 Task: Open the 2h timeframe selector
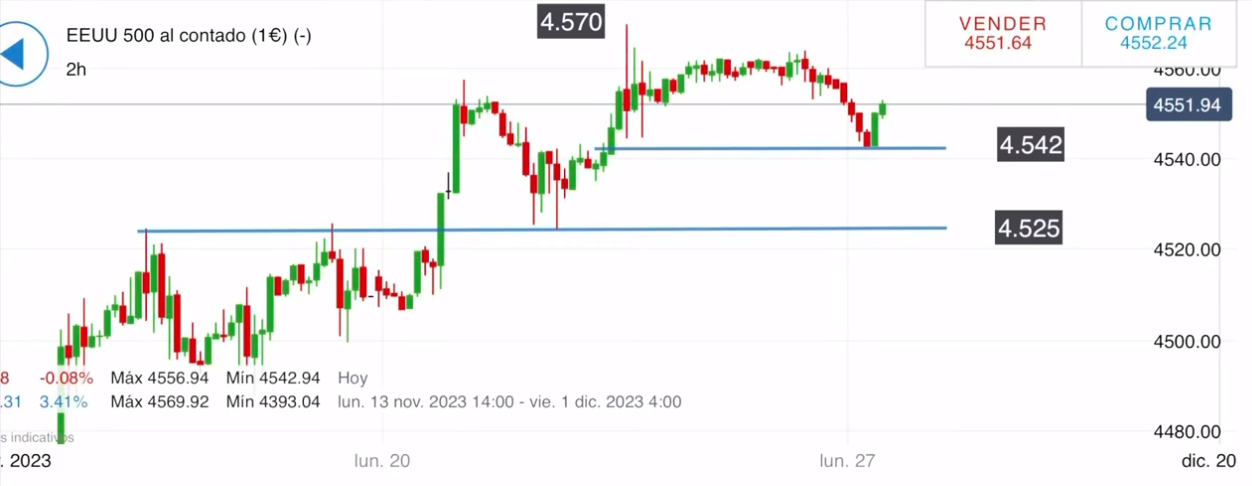[76, 69]
